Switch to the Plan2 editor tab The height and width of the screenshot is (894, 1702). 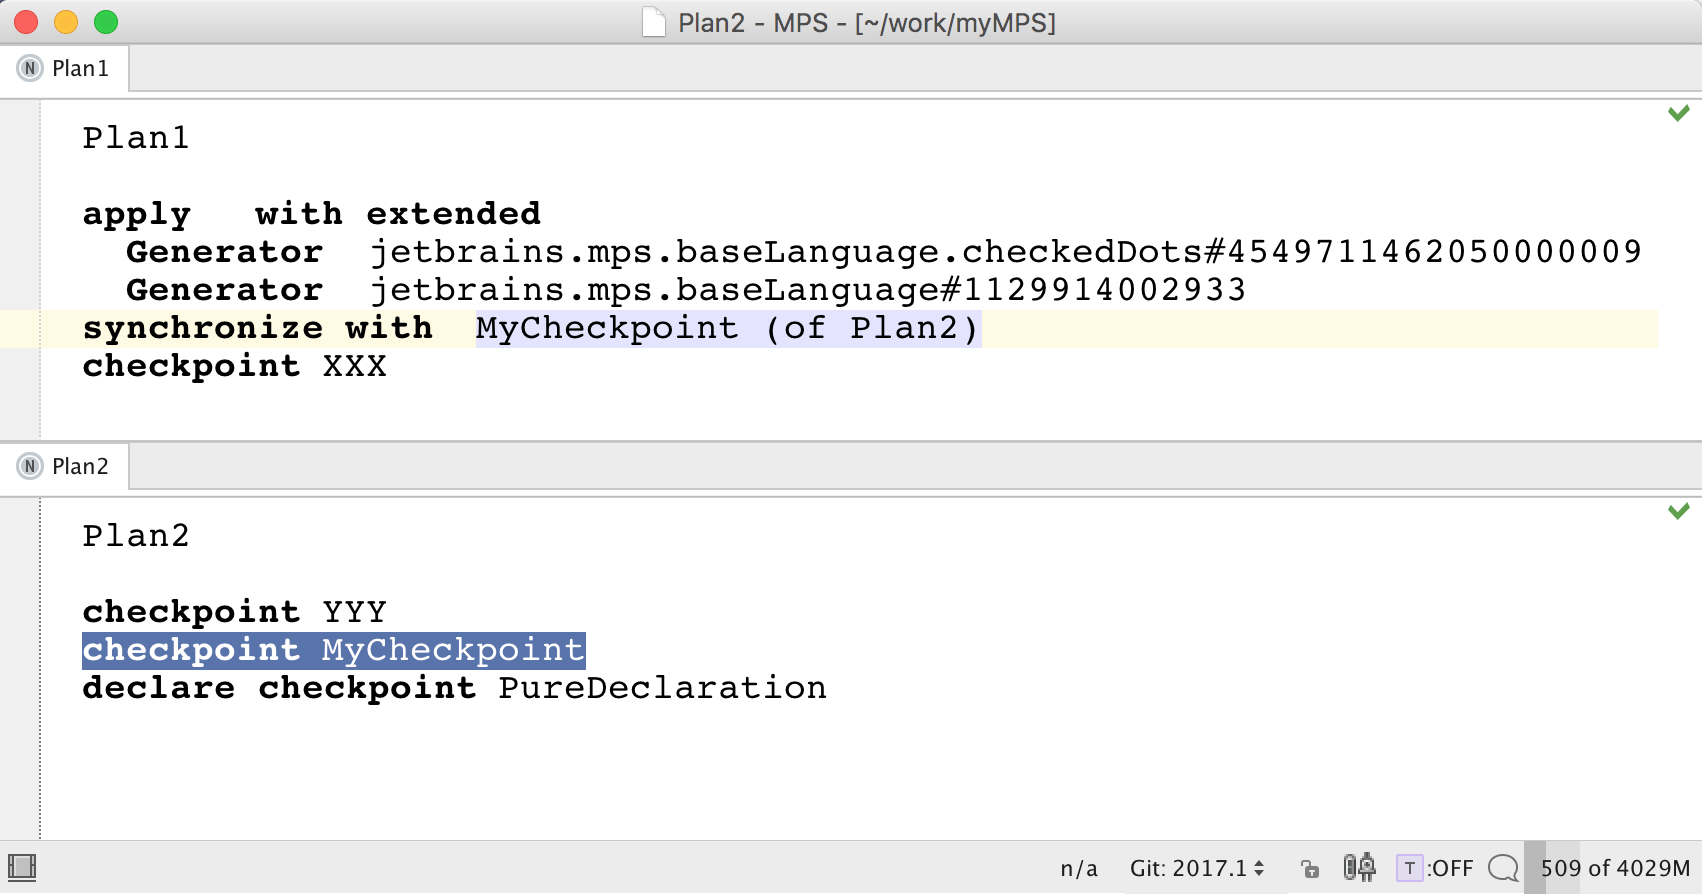tap(79, 466)
